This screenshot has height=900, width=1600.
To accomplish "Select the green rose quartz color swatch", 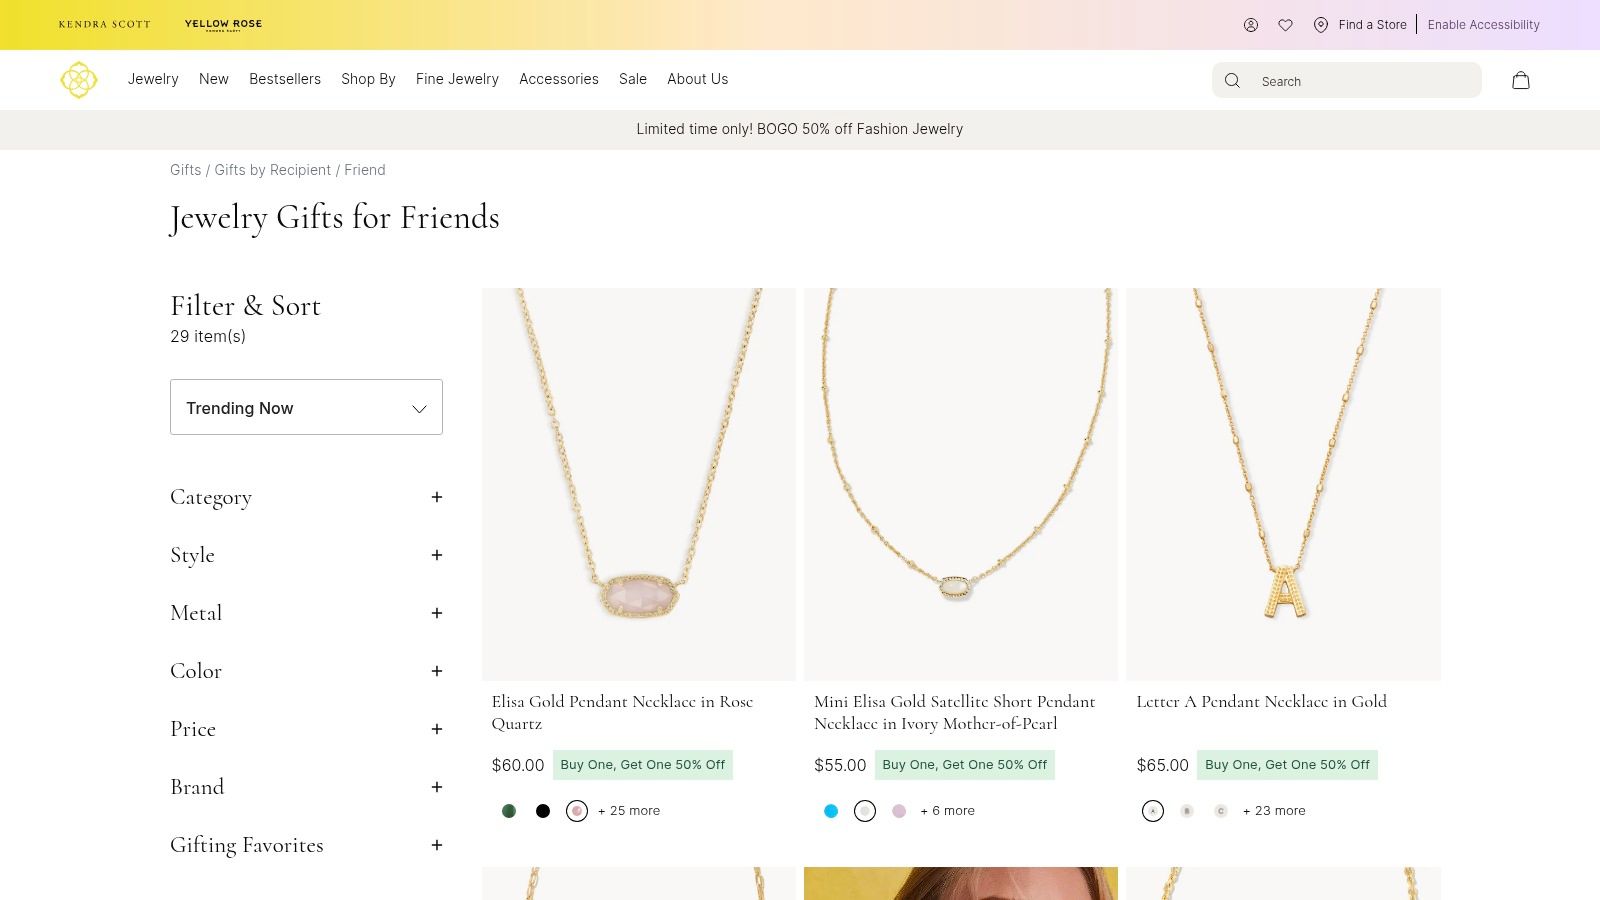I will pos(509,811).
